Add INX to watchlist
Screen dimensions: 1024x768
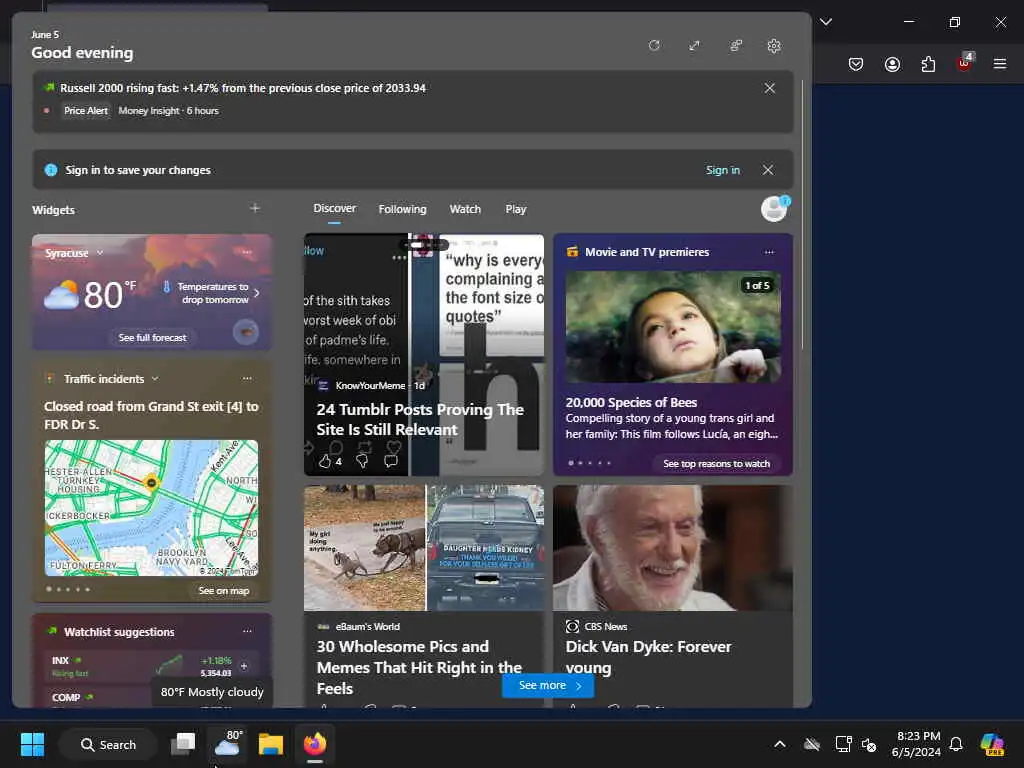tap(244, 666)
